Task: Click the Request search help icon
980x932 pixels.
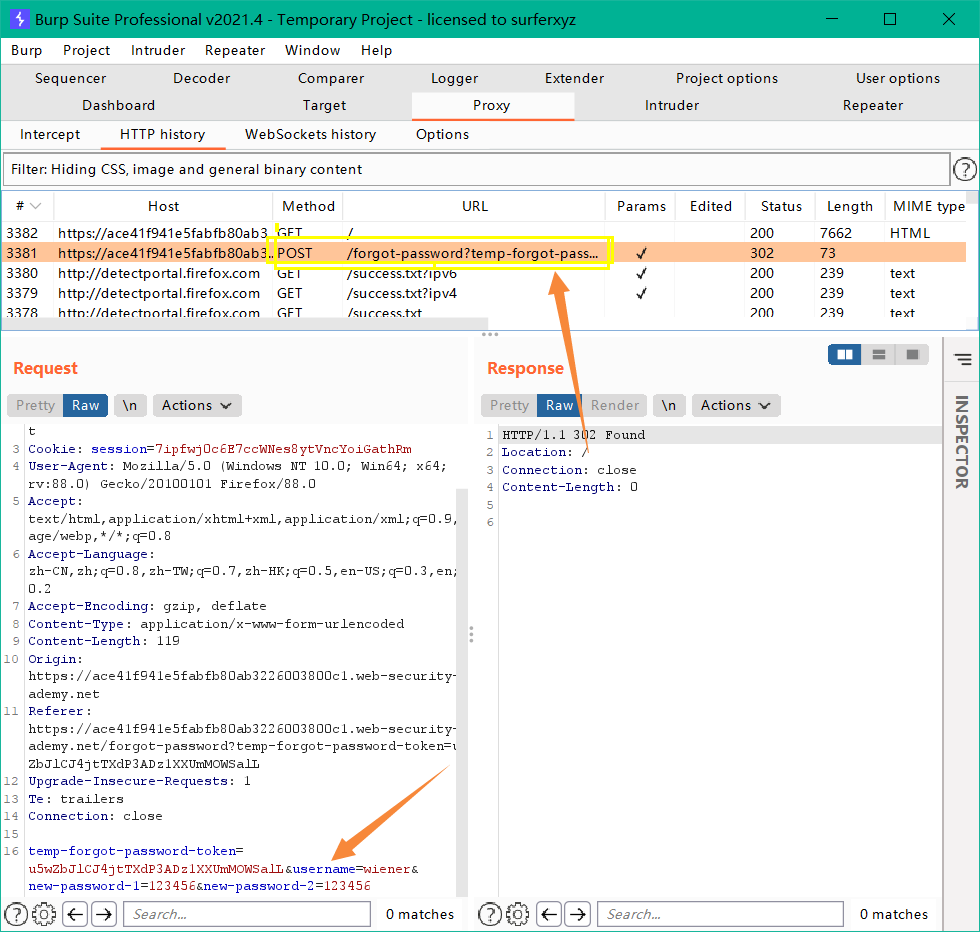Action: pyautogui.click(x=16, y=914)
